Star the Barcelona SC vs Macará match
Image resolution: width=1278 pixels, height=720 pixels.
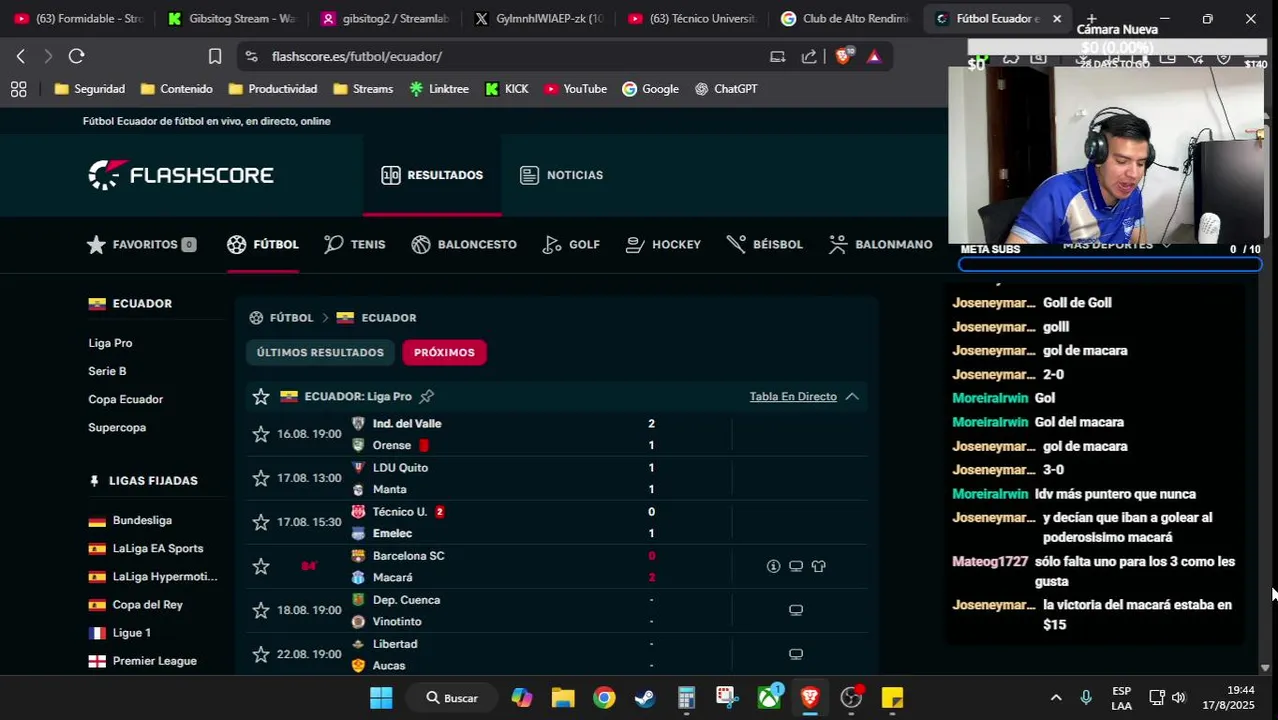pyautogui.click(x=261, y=566)
